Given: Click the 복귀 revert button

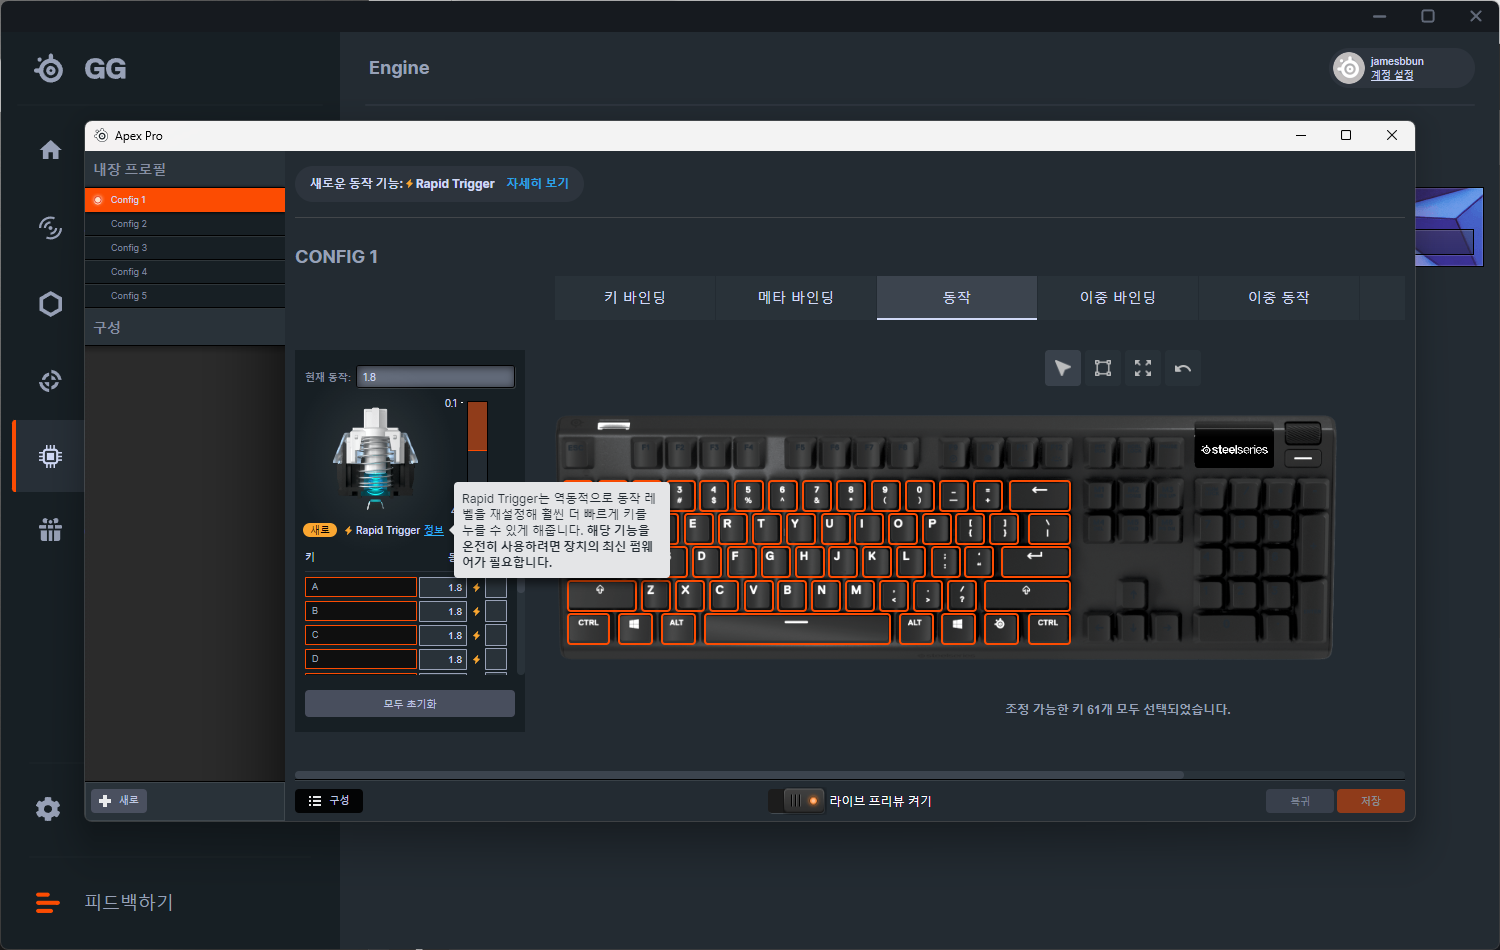Looking at the screenshot, I should click(1300, 801).
